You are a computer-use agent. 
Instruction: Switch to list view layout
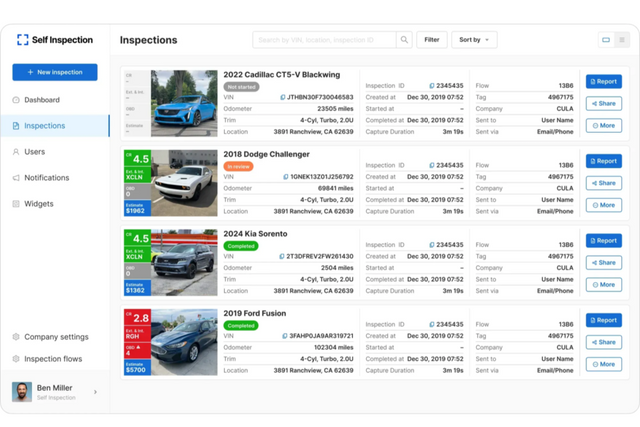coord(623,40)
